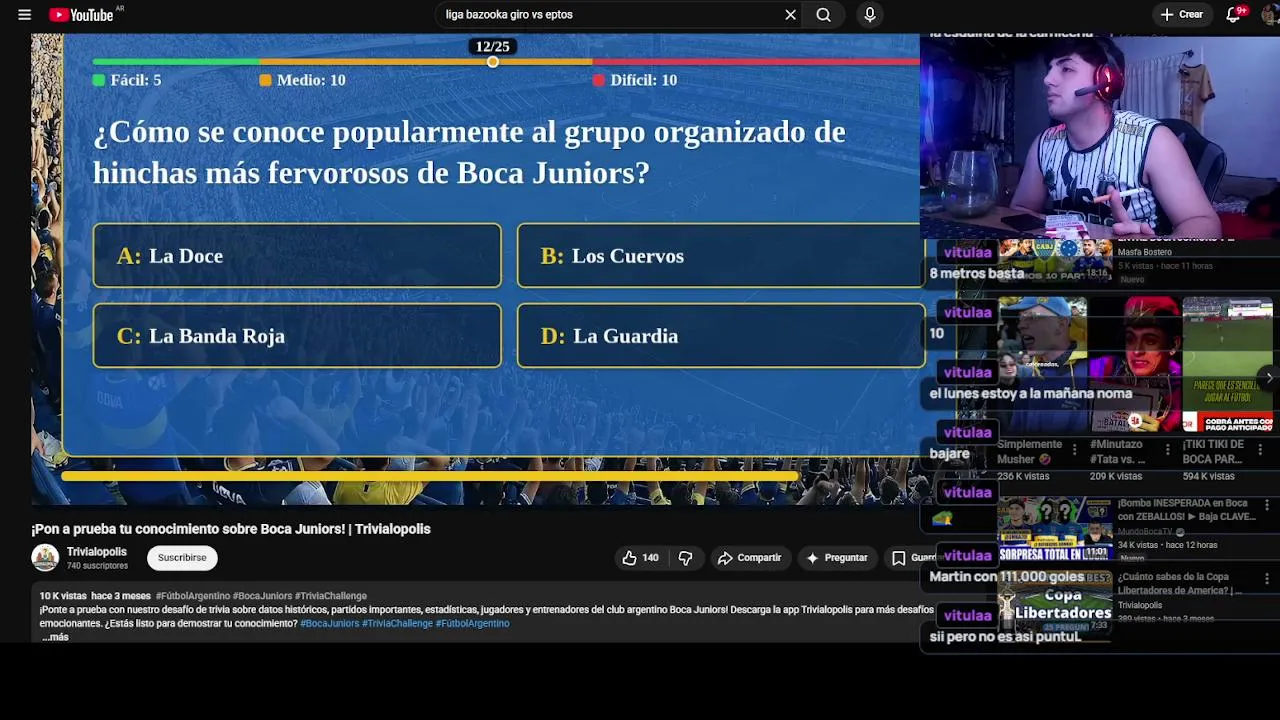Click the Compartir share button

pos(749,558)
